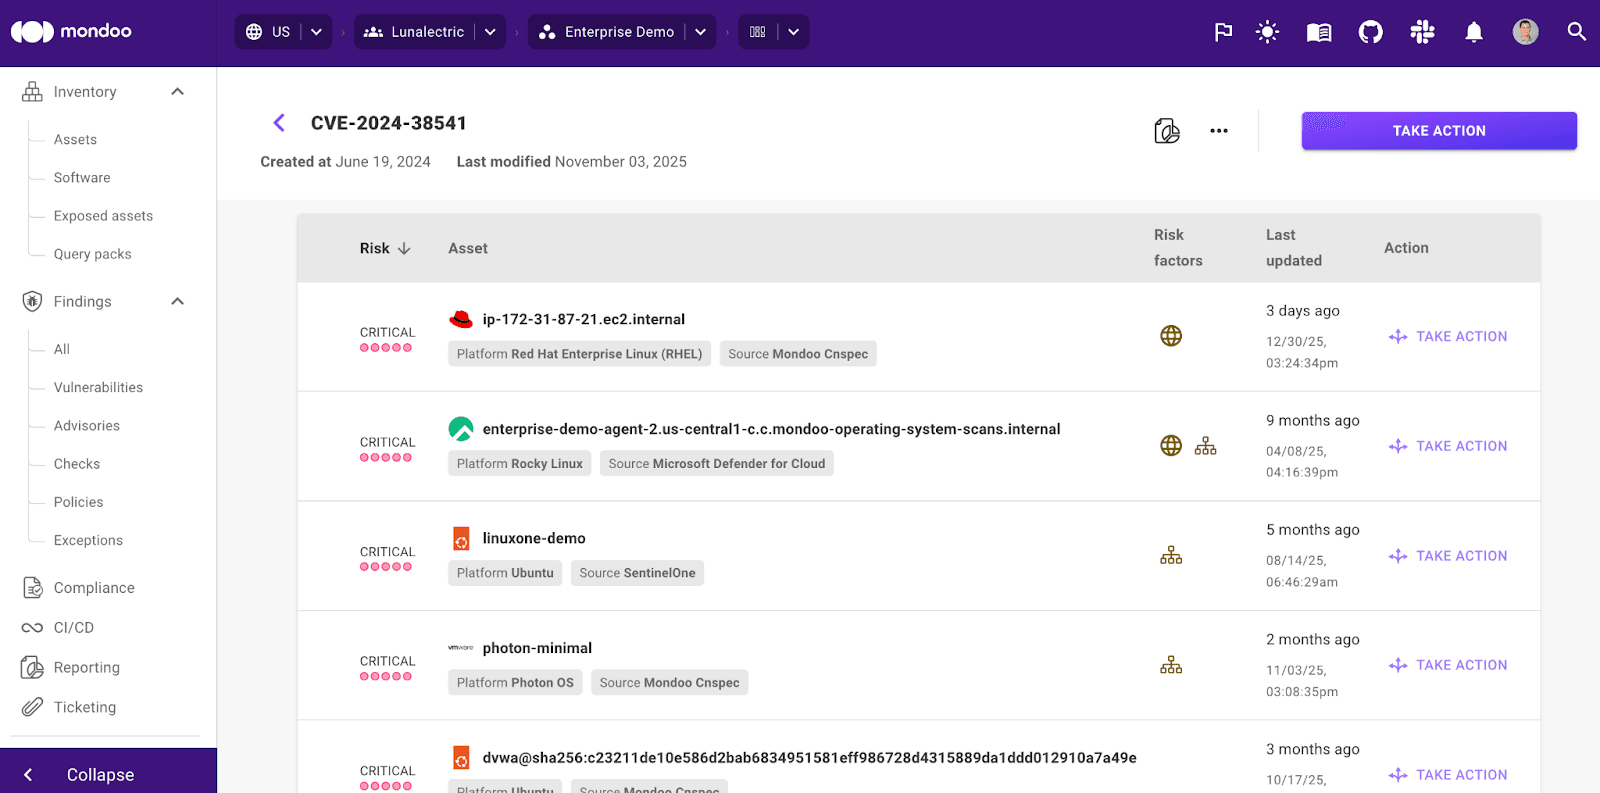The height and width of the screenshot is (793, 1600).
Task: Open All findings in the sidebar
Action: [62, 349]
